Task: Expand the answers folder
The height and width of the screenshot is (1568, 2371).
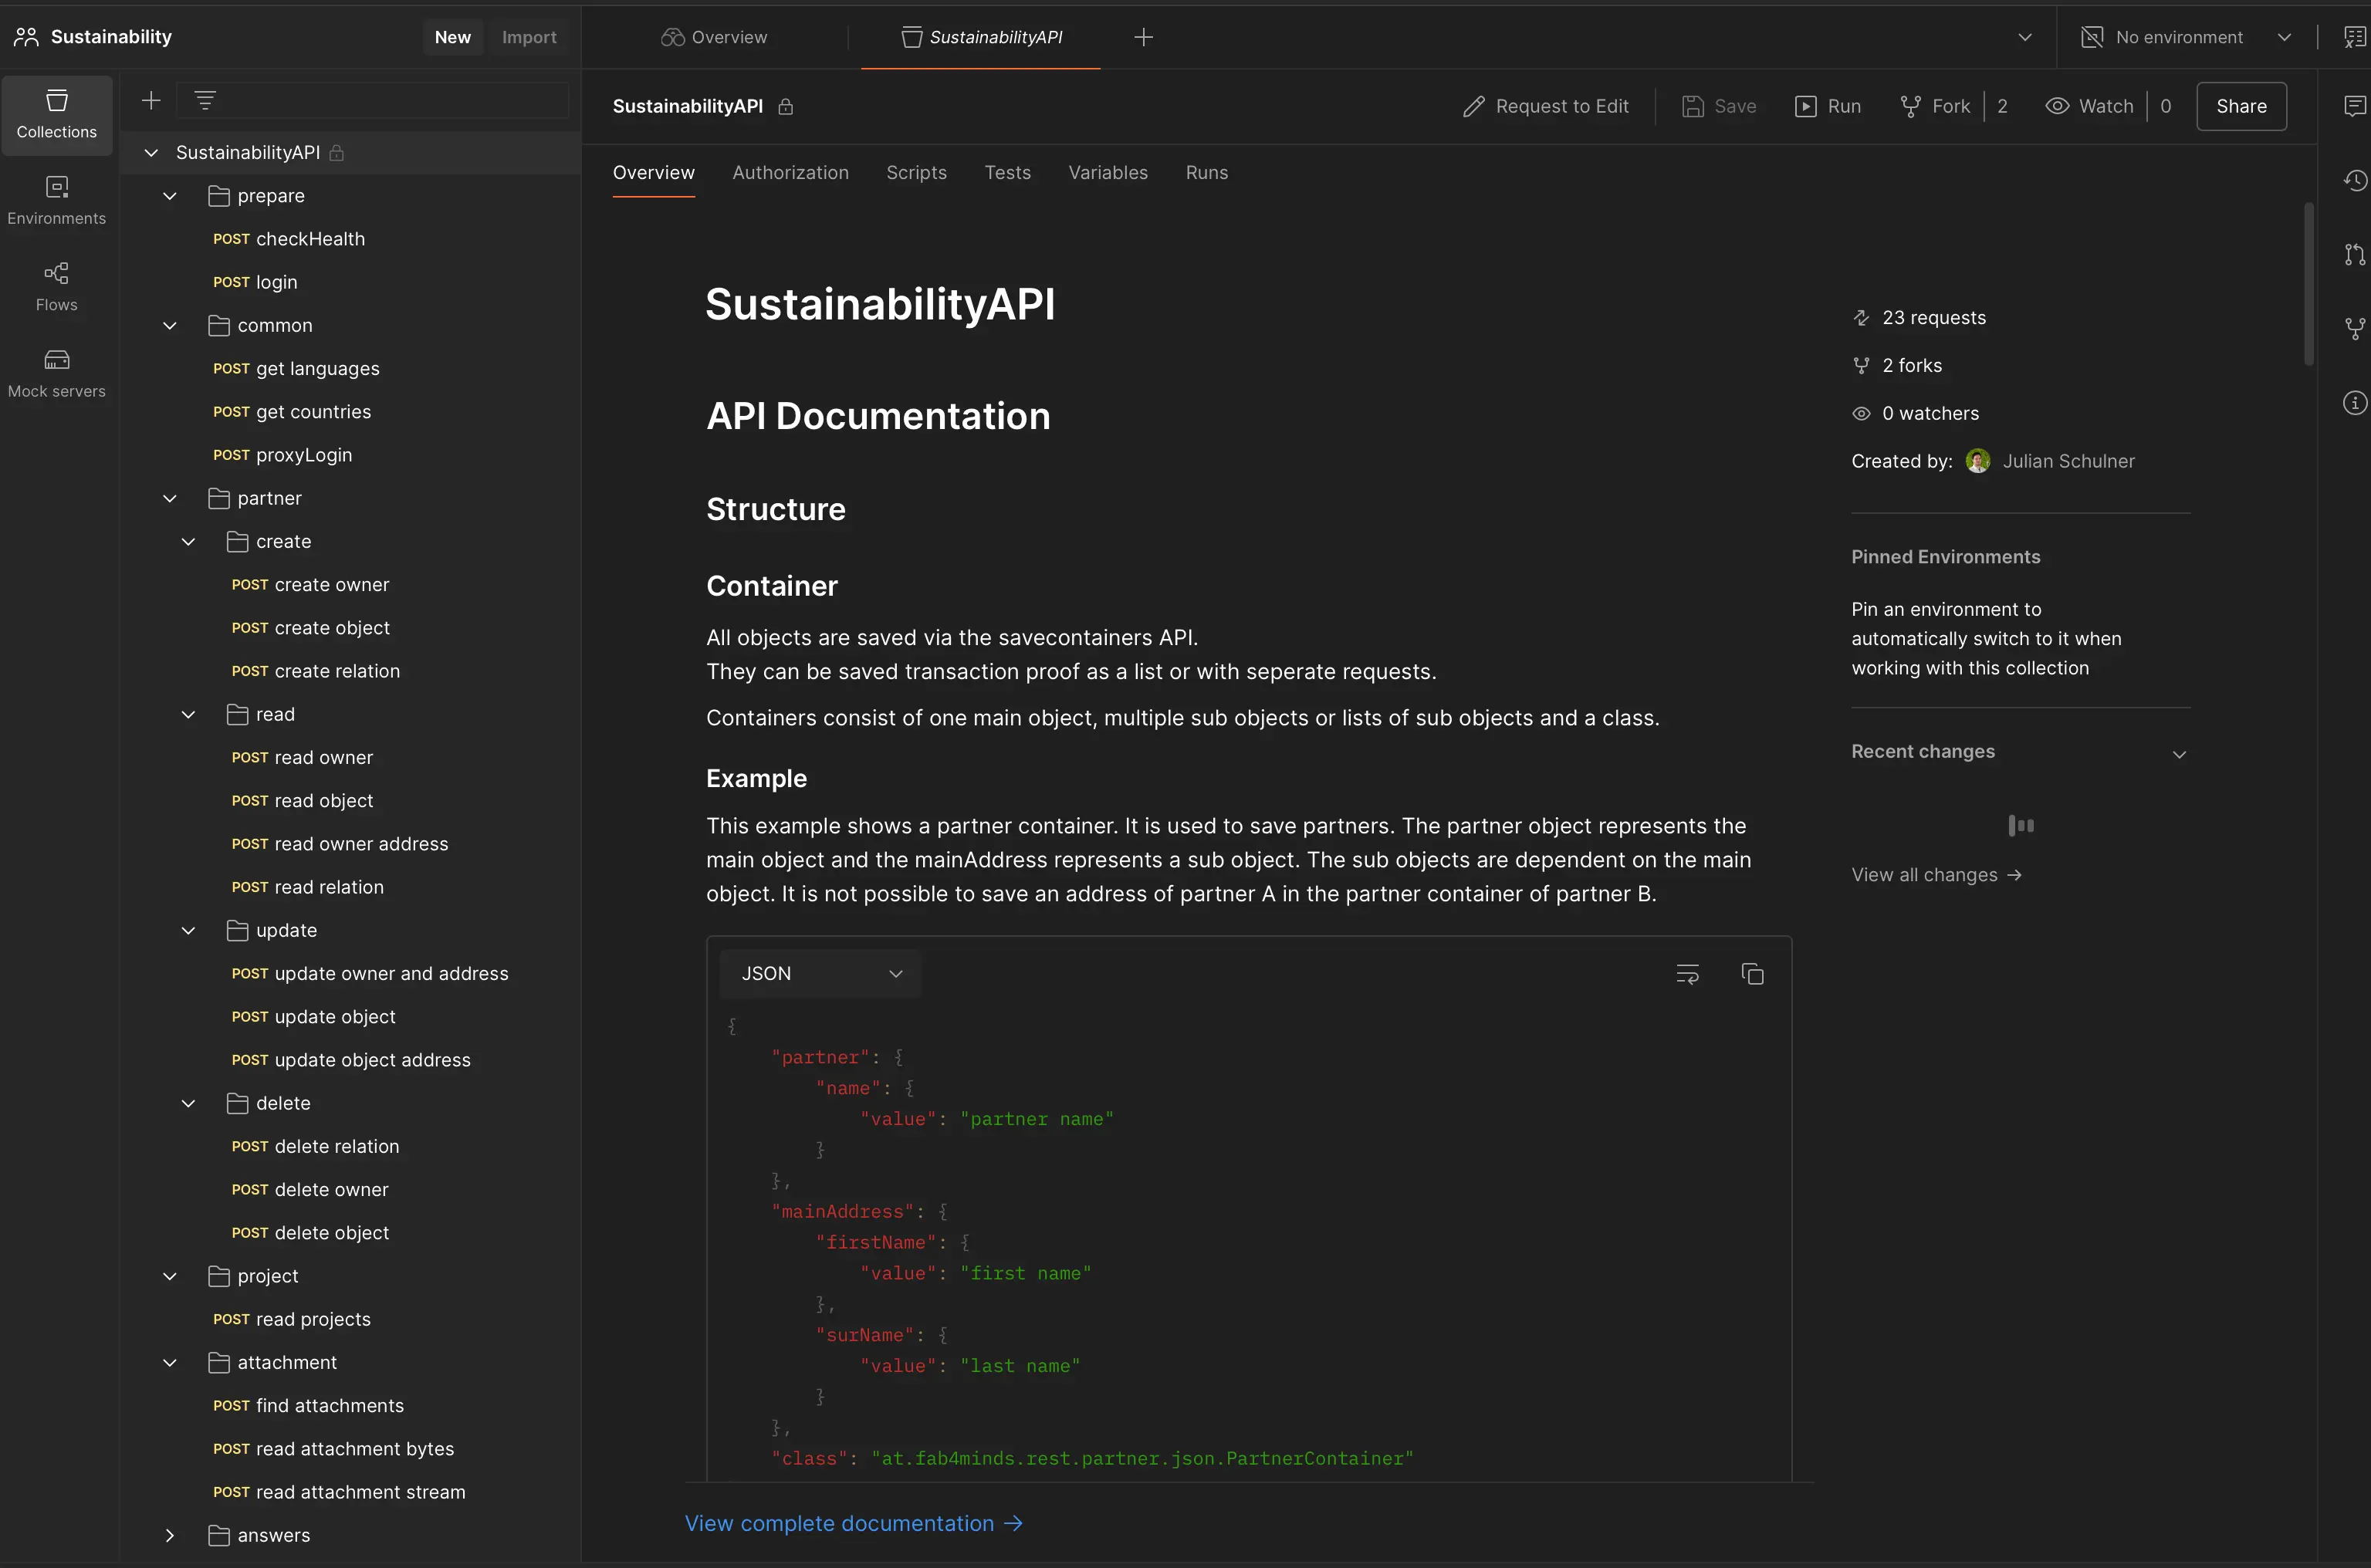Action: tap(170, 1536)
